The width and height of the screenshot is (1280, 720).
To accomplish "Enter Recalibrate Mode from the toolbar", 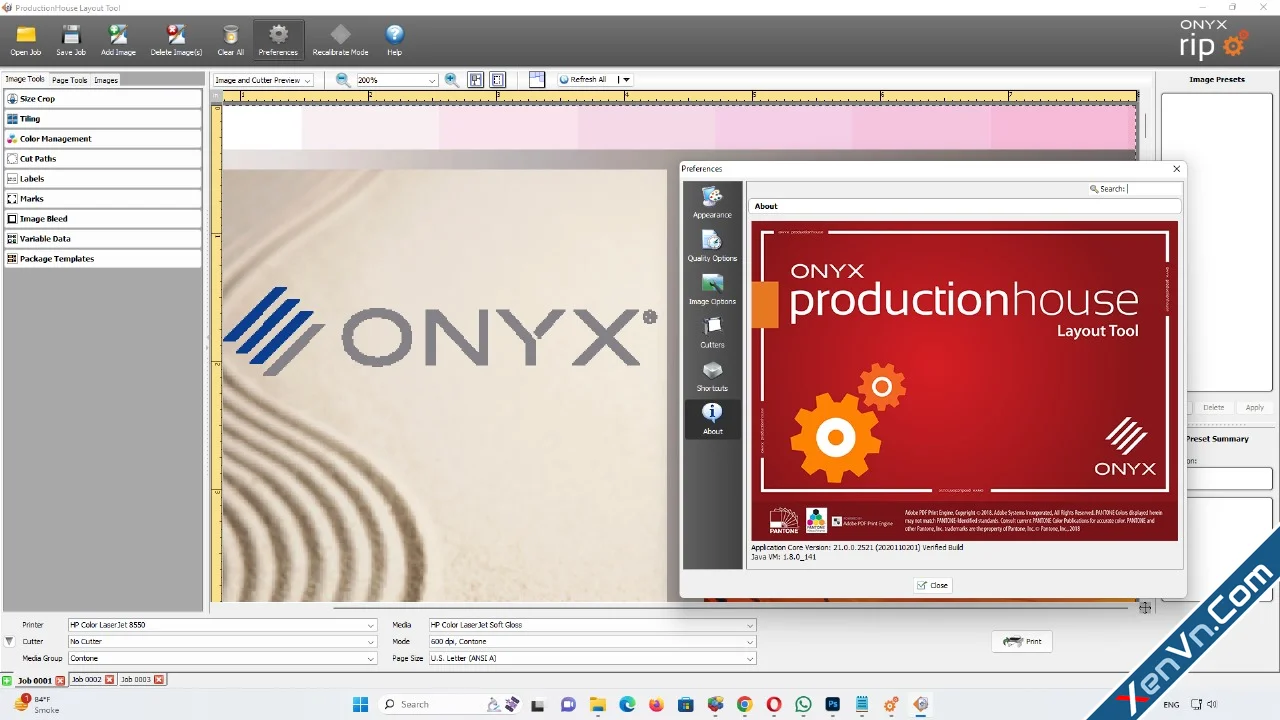I will [340, 40].
